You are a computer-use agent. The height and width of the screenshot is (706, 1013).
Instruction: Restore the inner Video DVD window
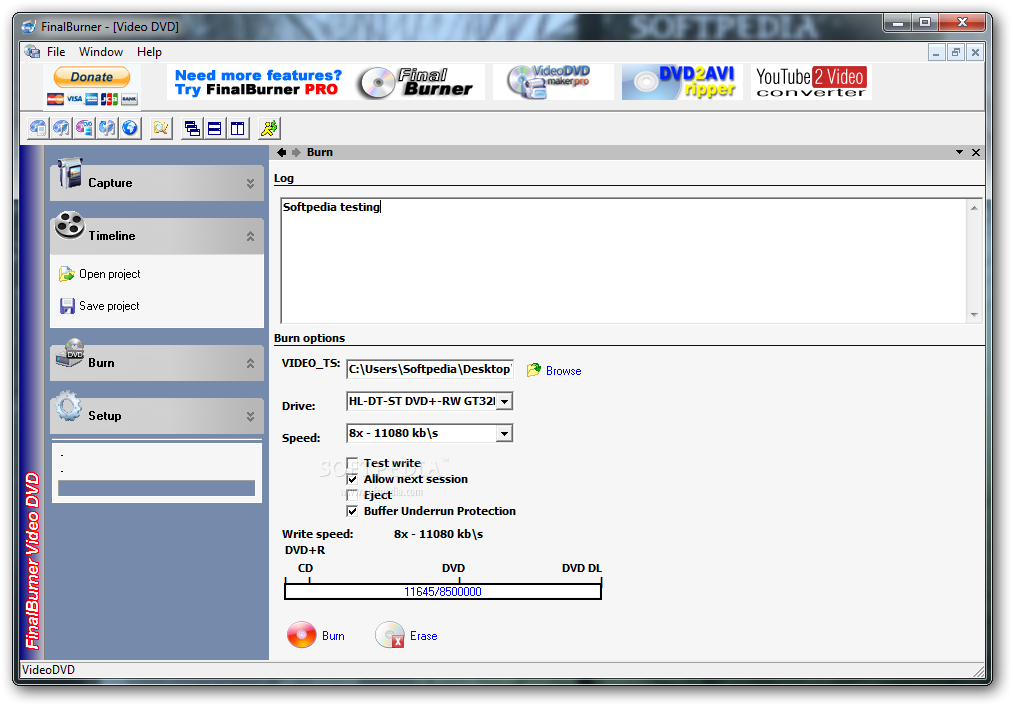click(956, 52)
